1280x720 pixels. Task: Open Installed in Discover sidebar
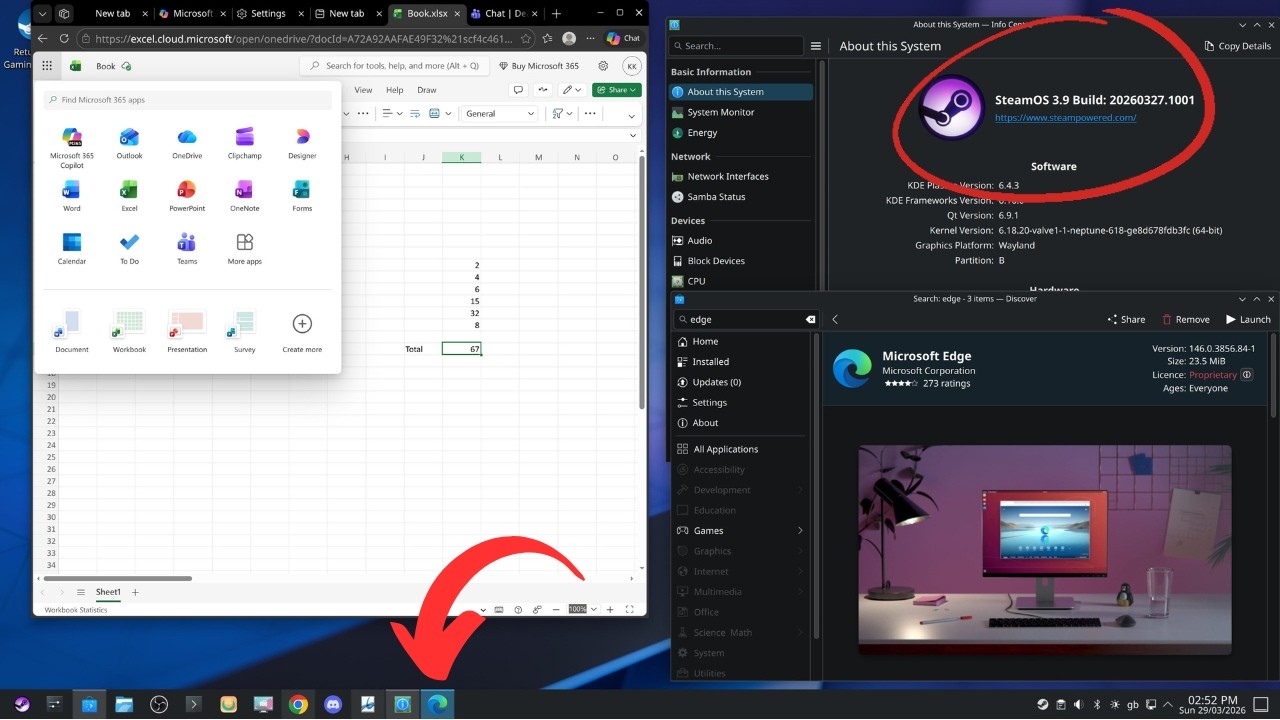(741, 362)
